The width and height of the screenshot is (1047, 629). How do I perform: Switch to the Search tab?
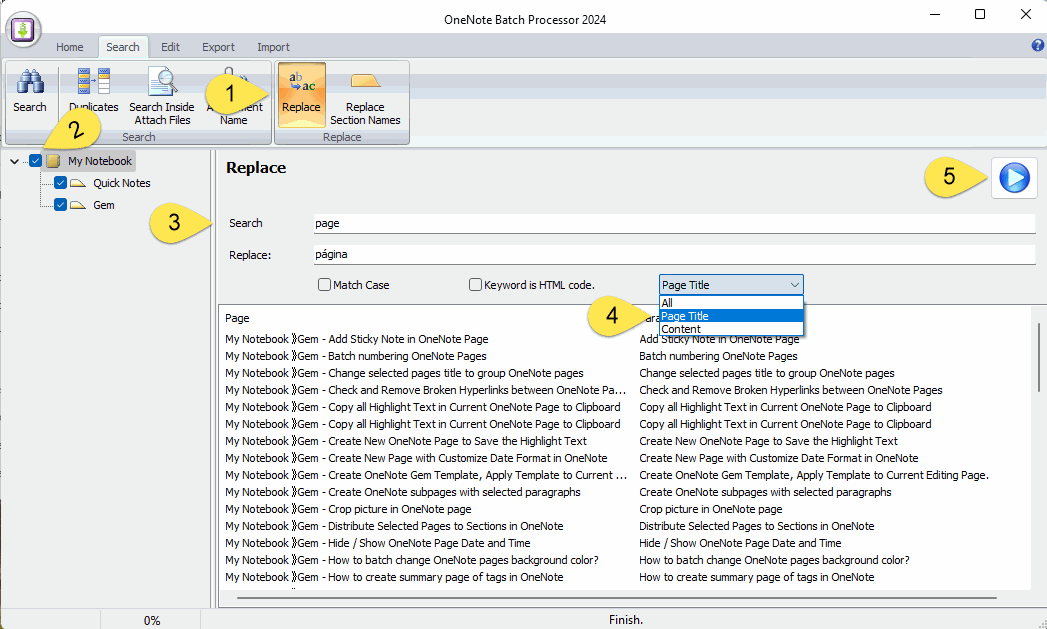click(x=123, y=47)
